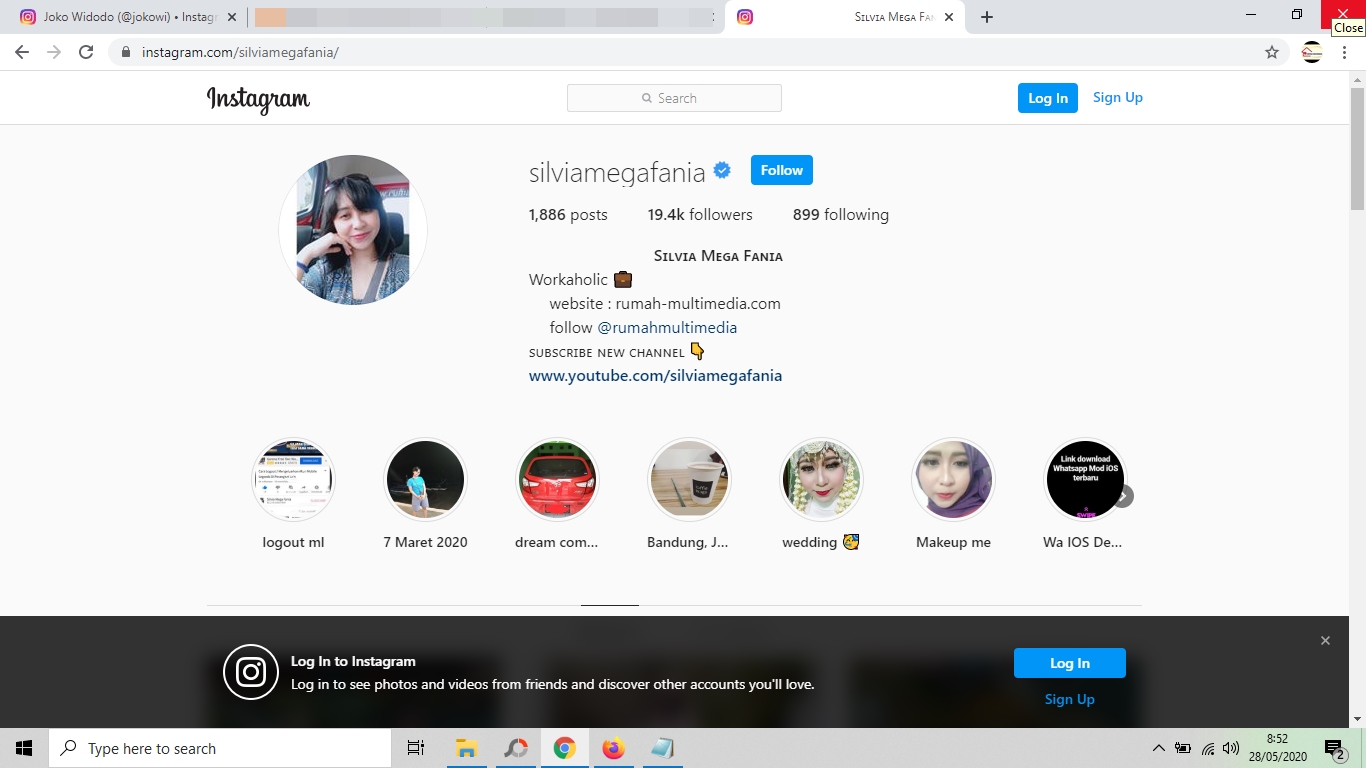The height and width of the screenshot is (768, 1366).
Task: View the 19.4k followers list
Action: tap(700, 214)
